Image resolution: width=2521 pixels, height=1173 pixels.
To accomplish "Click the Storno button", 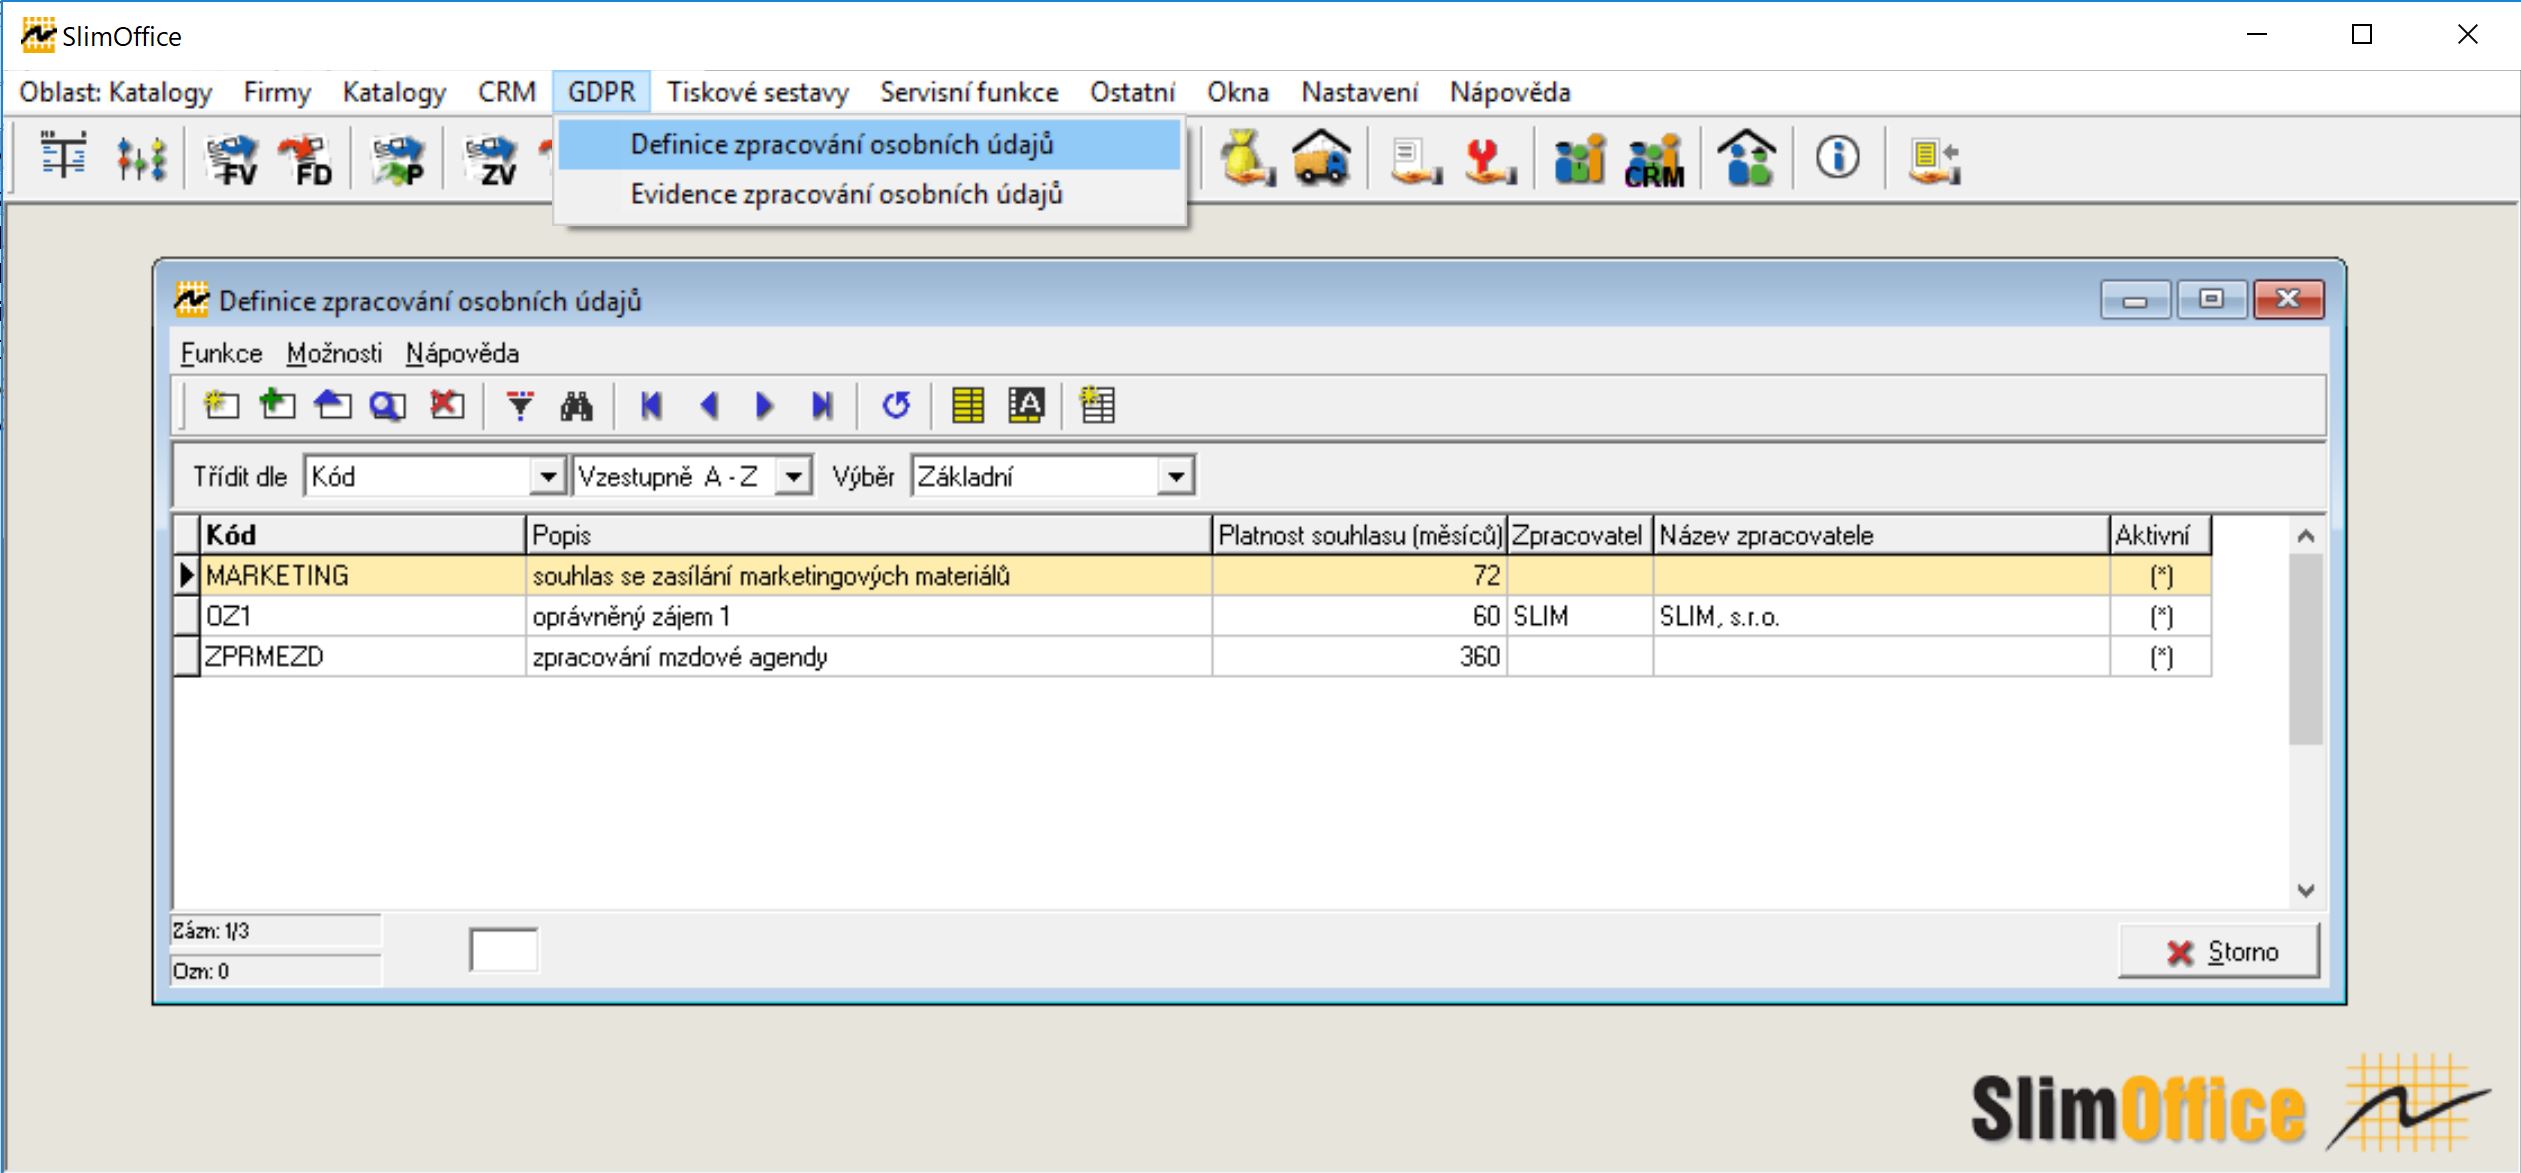I will click(x=2219, y=951).
